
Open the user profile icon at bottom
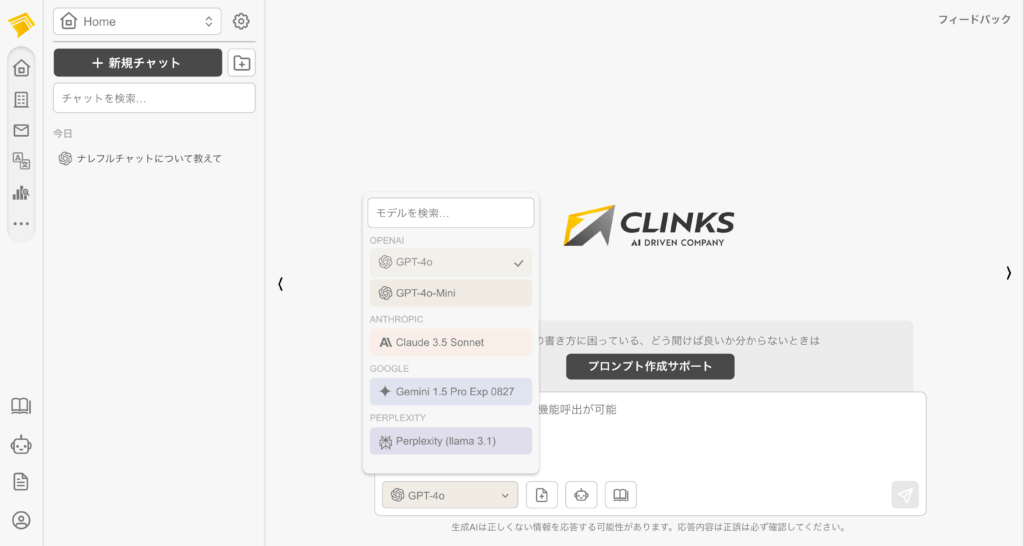(x=21, y=520)
